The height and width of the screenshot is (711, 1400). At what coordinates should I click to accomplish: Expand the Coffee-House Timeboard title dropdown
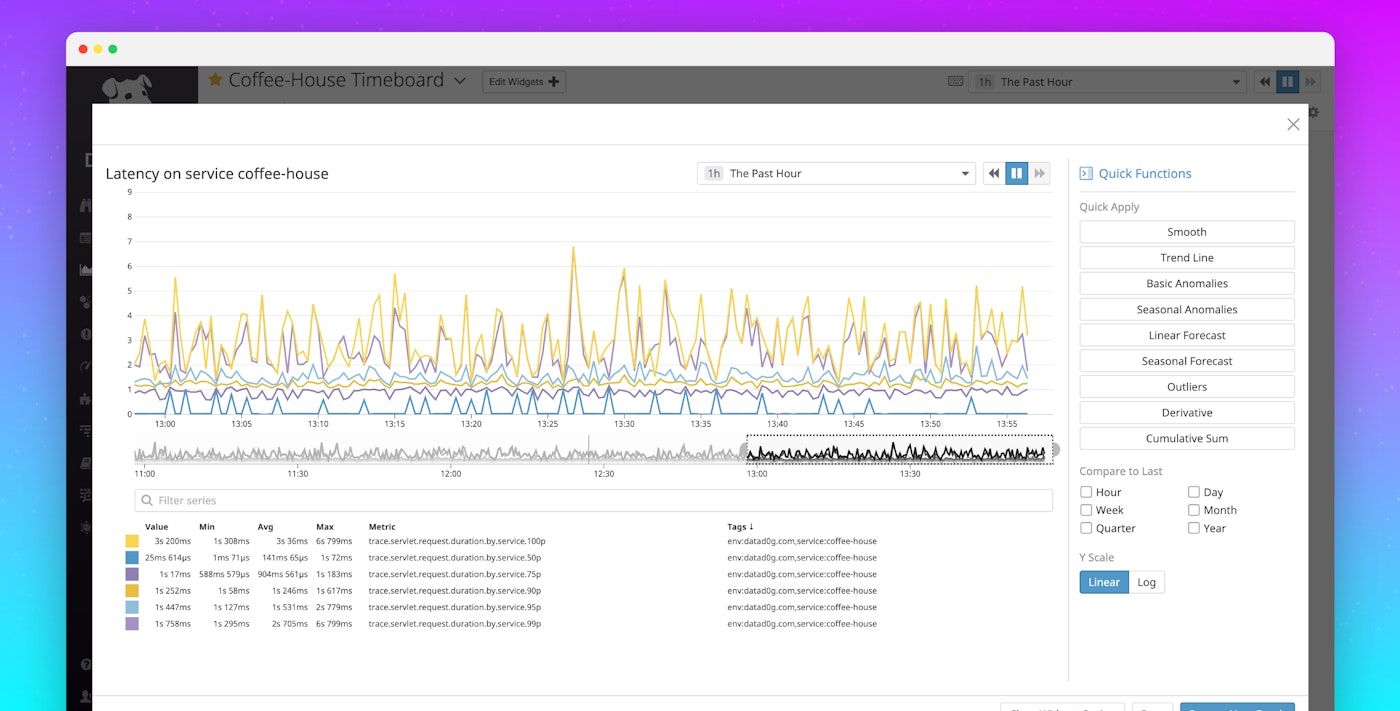459,80
